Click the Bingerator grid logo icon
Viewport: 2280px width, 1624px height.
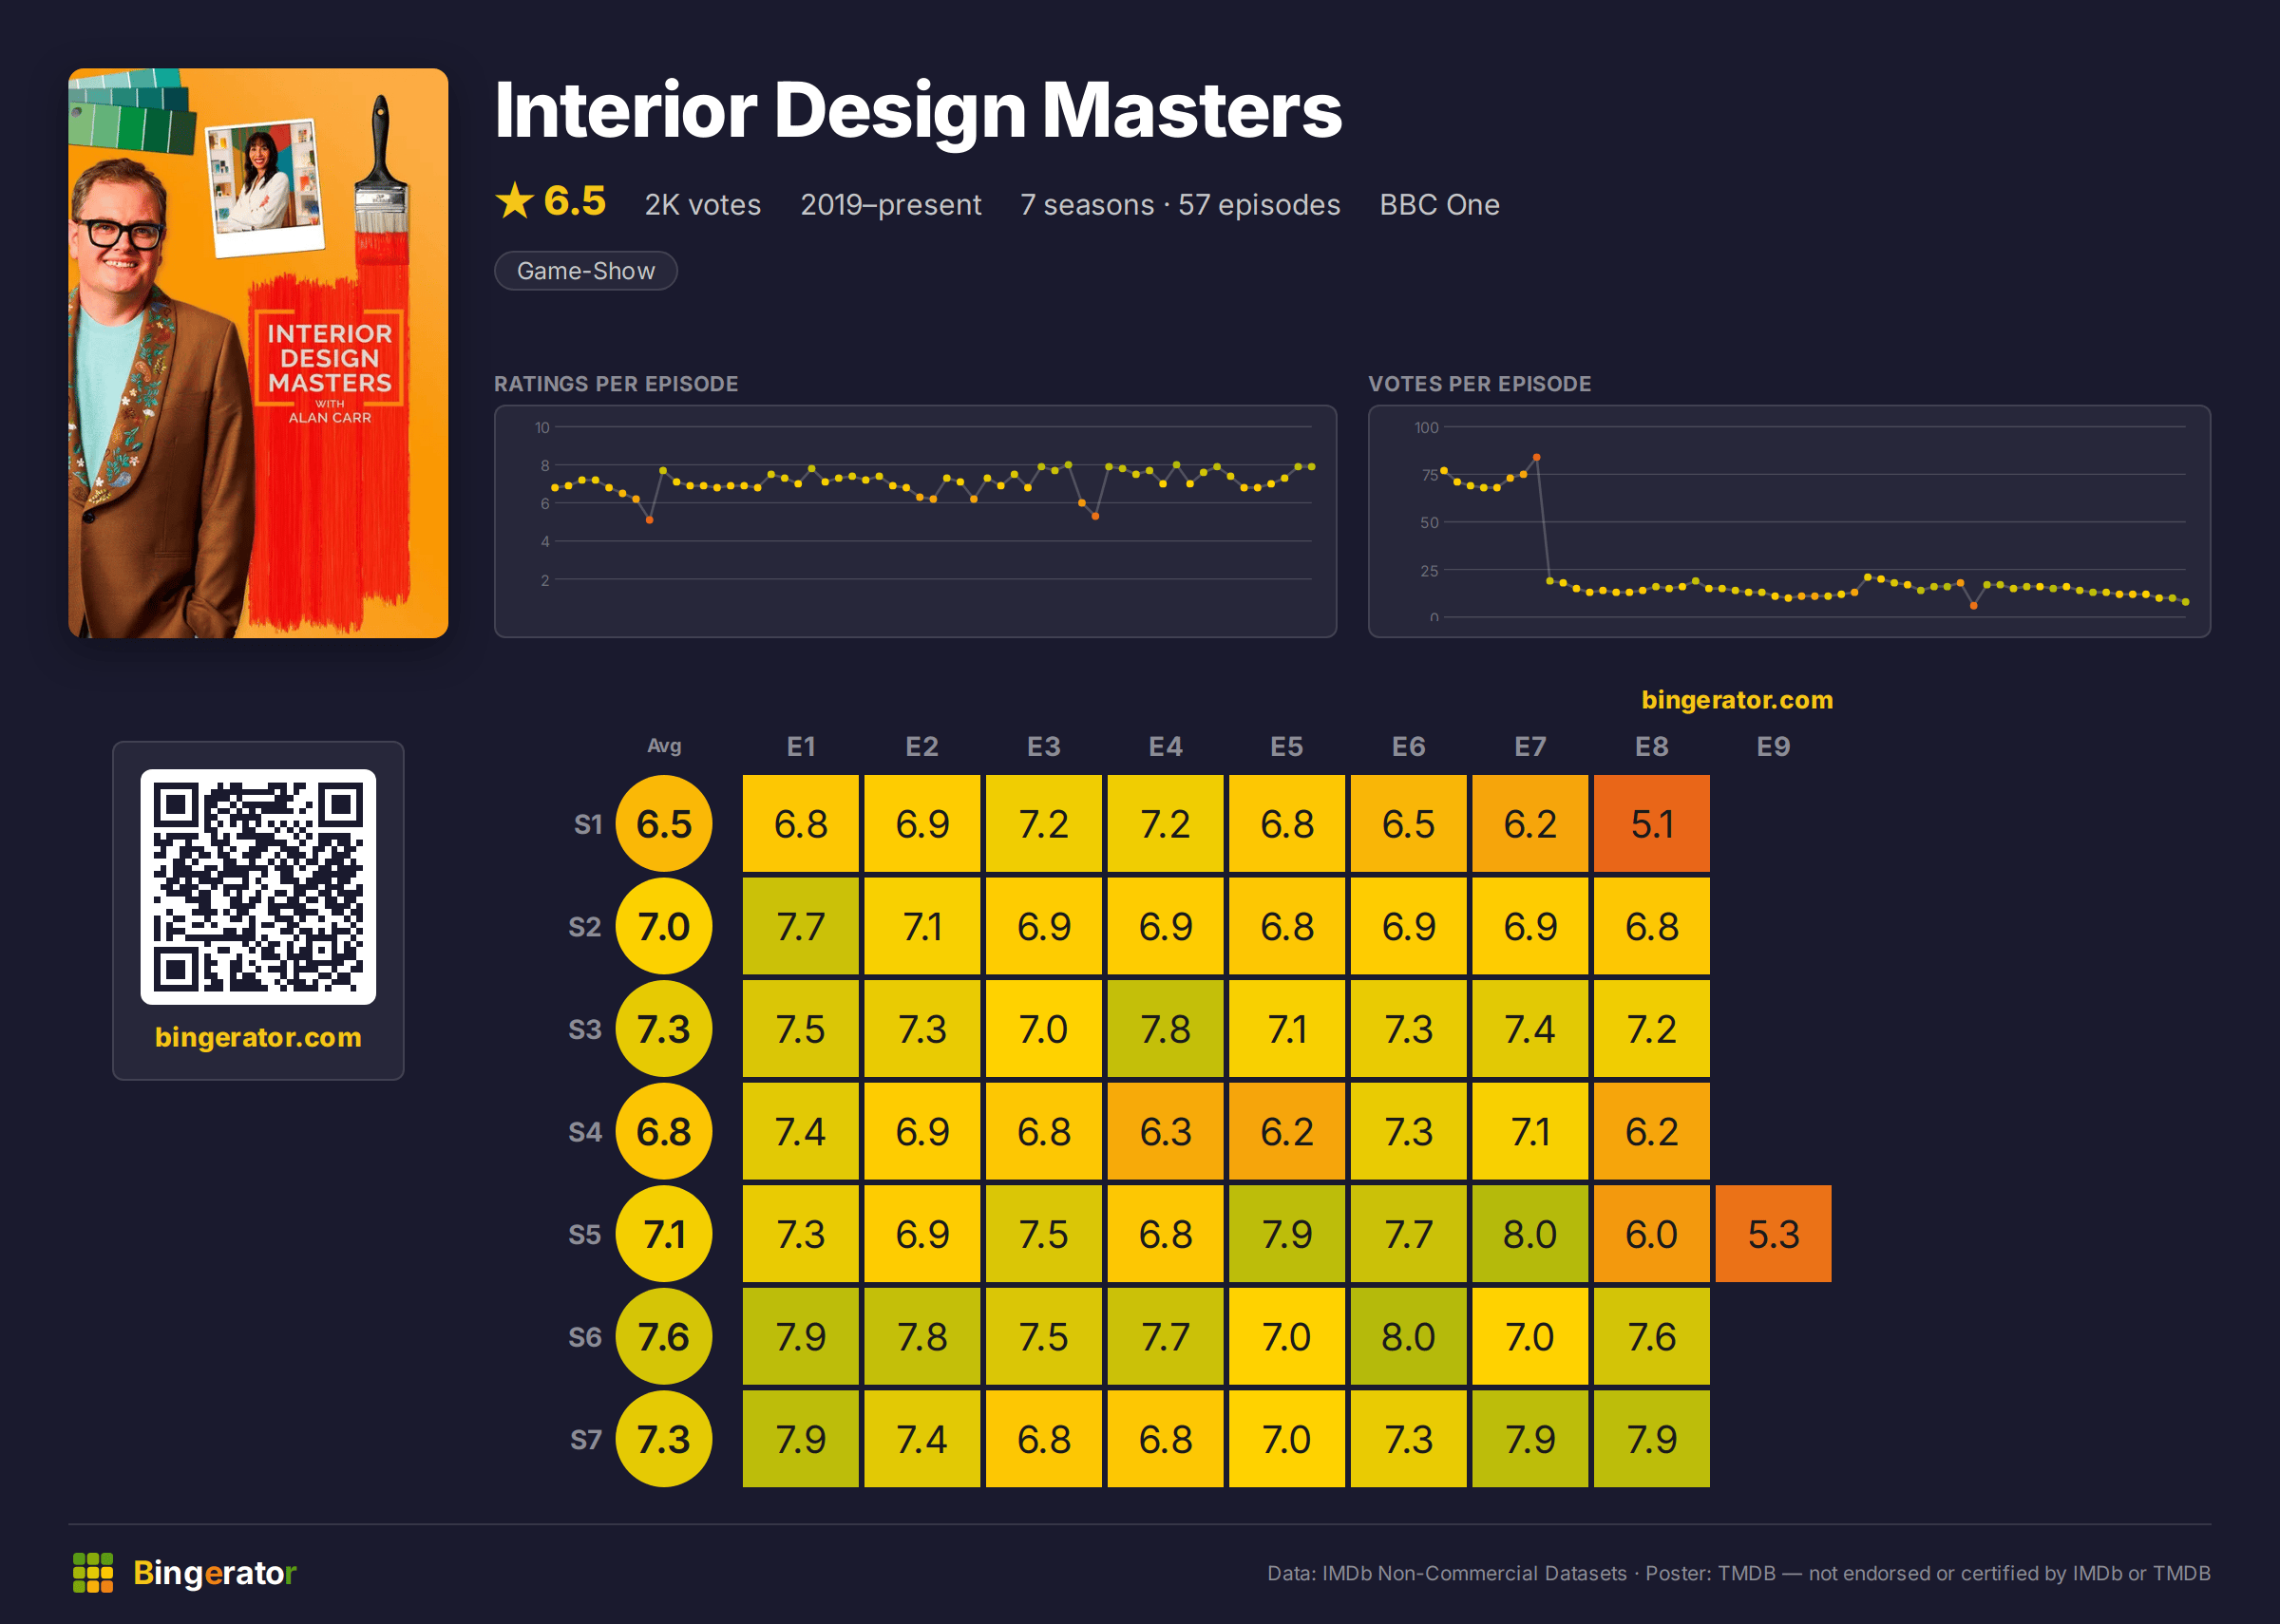point(93,1572)
